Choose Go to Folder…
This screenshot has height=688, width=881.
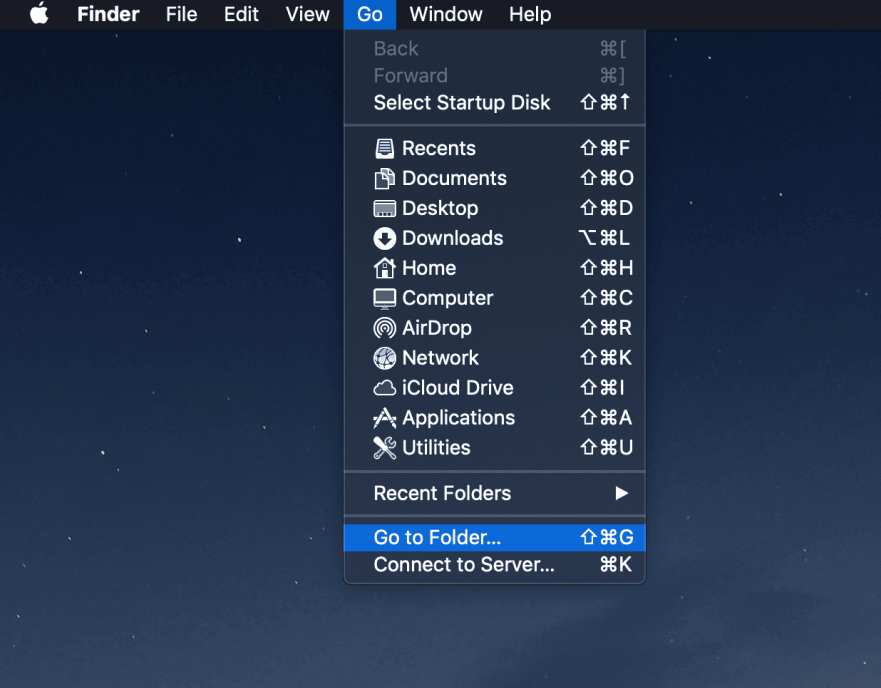point(494,538)
